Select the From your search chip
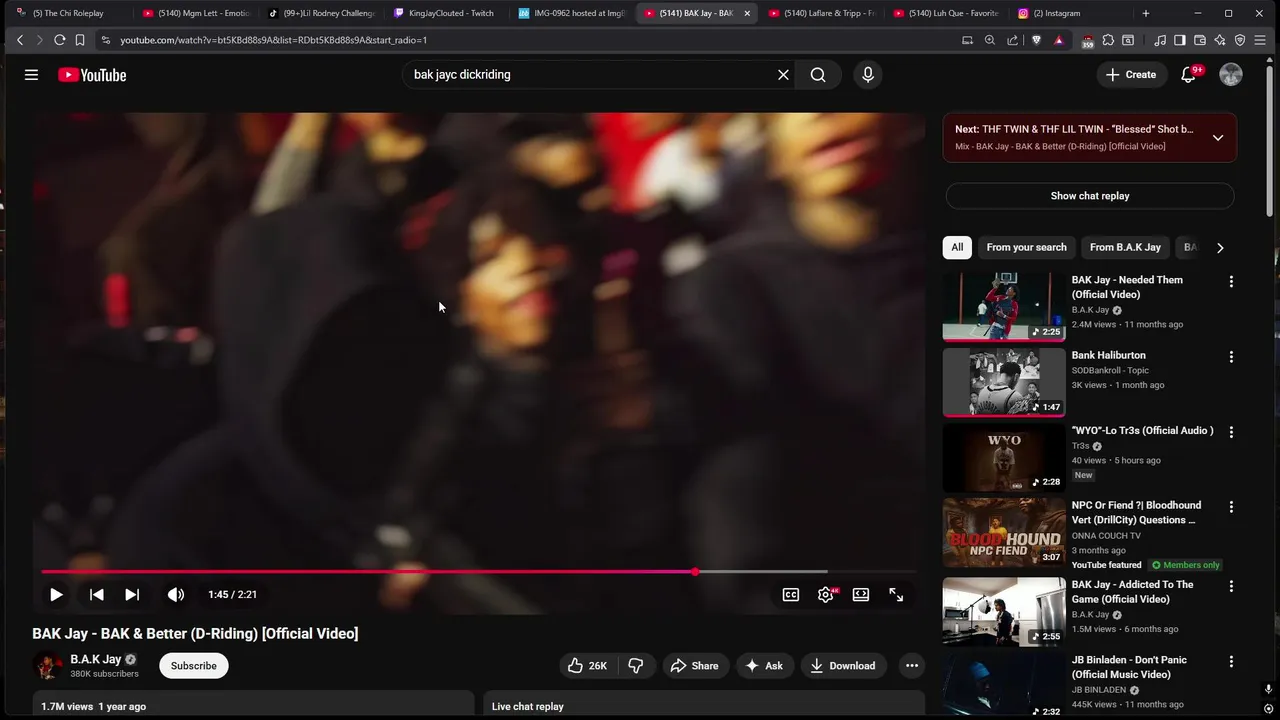This screenshot has height=720, width=1280. click(x=1026, y=247)
